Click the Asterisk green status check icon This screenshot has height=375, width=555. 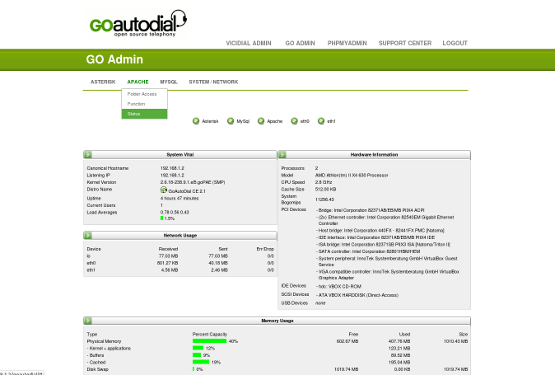tap(196, 121)
